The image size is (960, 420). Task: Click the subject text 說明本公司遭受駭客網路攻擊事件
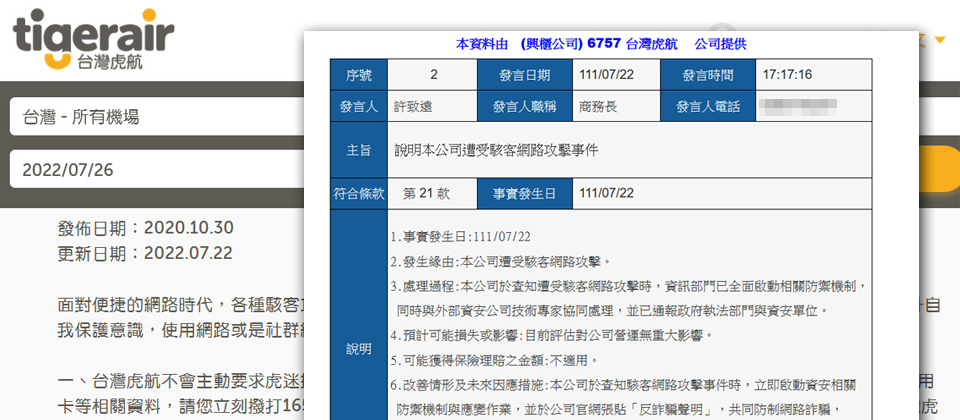[x=496, y=150]
